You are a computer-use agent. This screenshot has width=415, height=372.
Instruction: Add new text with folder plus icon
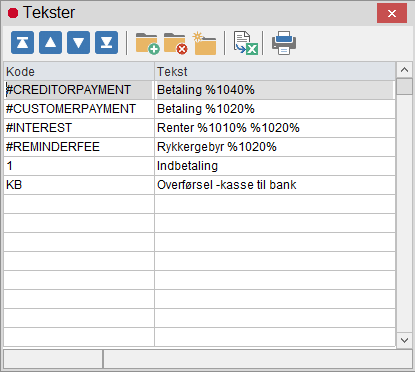click(147, 43)
